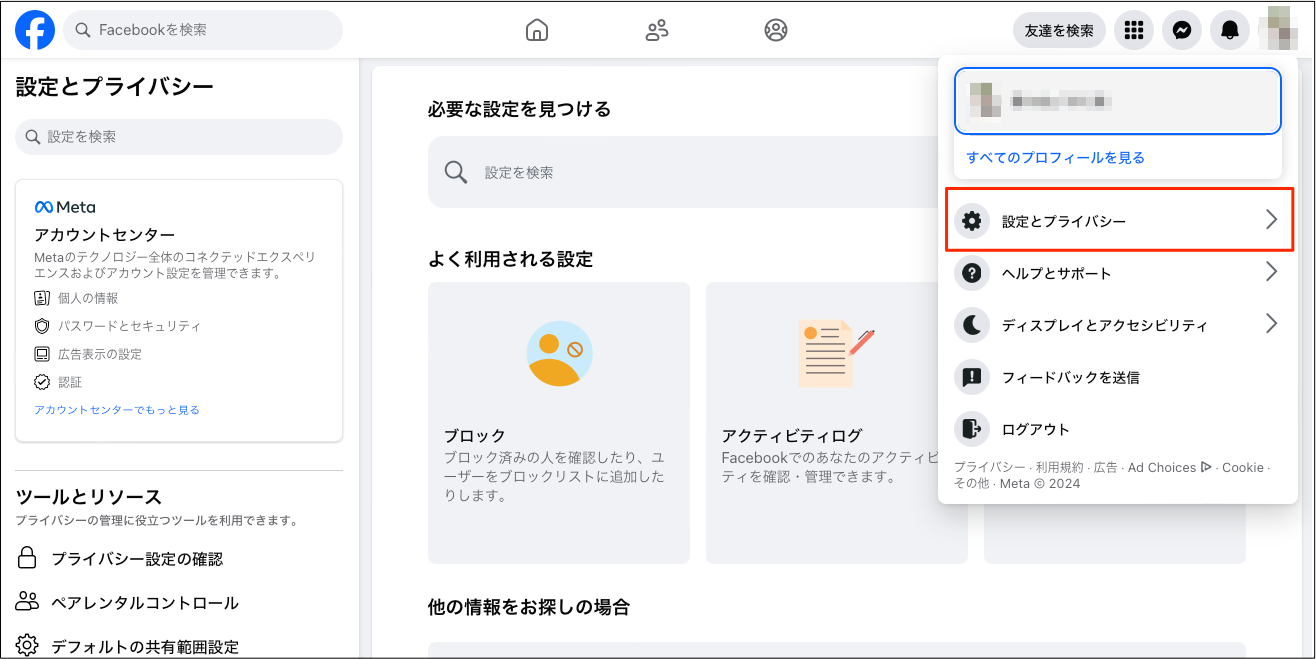Click the magnifier icon in main settings search

456,172
